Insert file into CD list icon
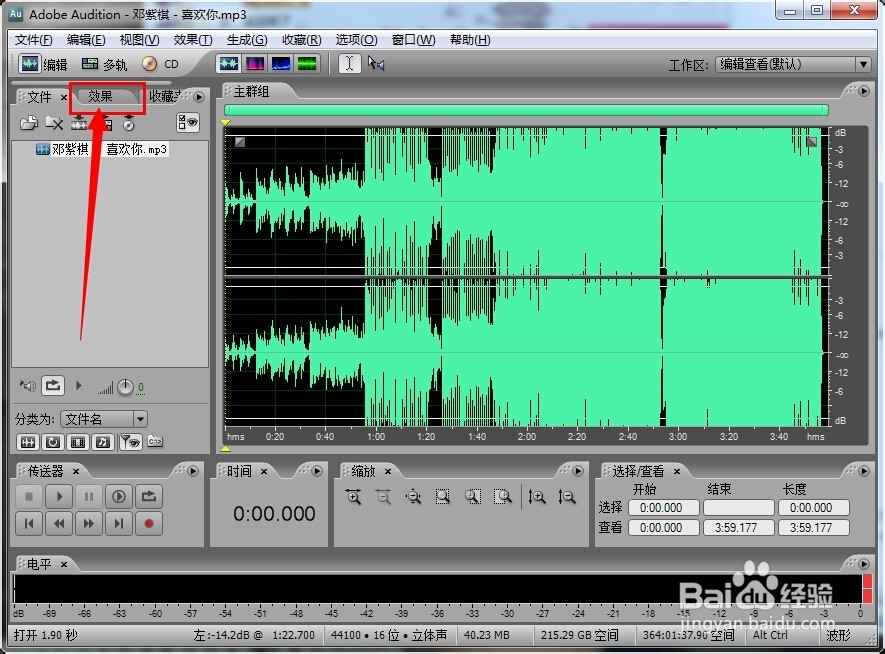 129,122
